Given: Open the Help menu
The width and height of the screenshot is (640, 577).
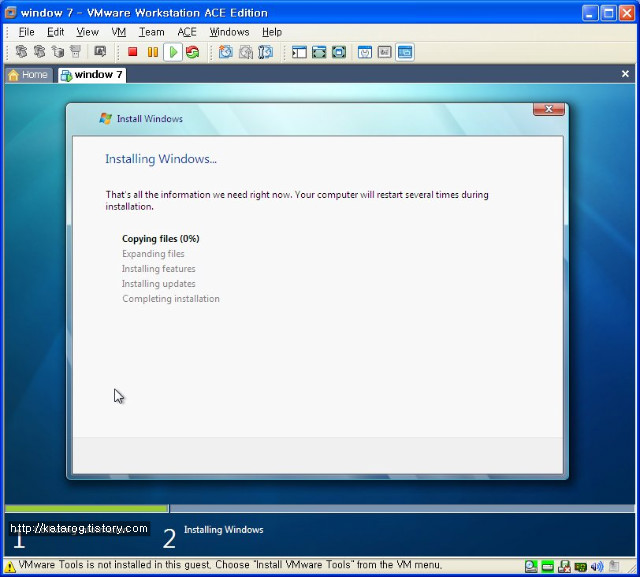Looking at the screenshot, I should coord(272,32).
